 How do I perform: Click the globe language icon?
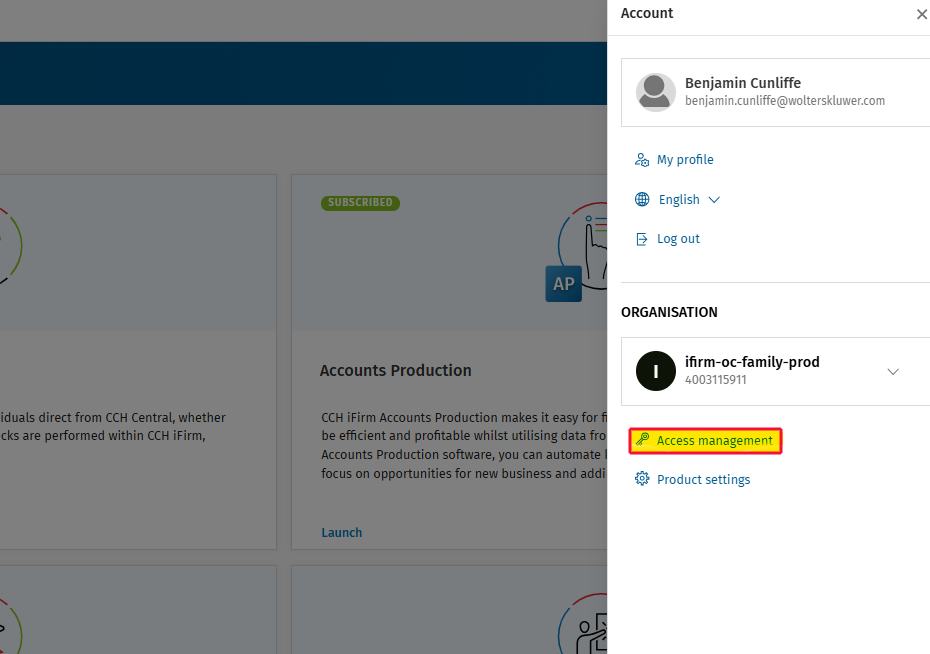[642, 199]
